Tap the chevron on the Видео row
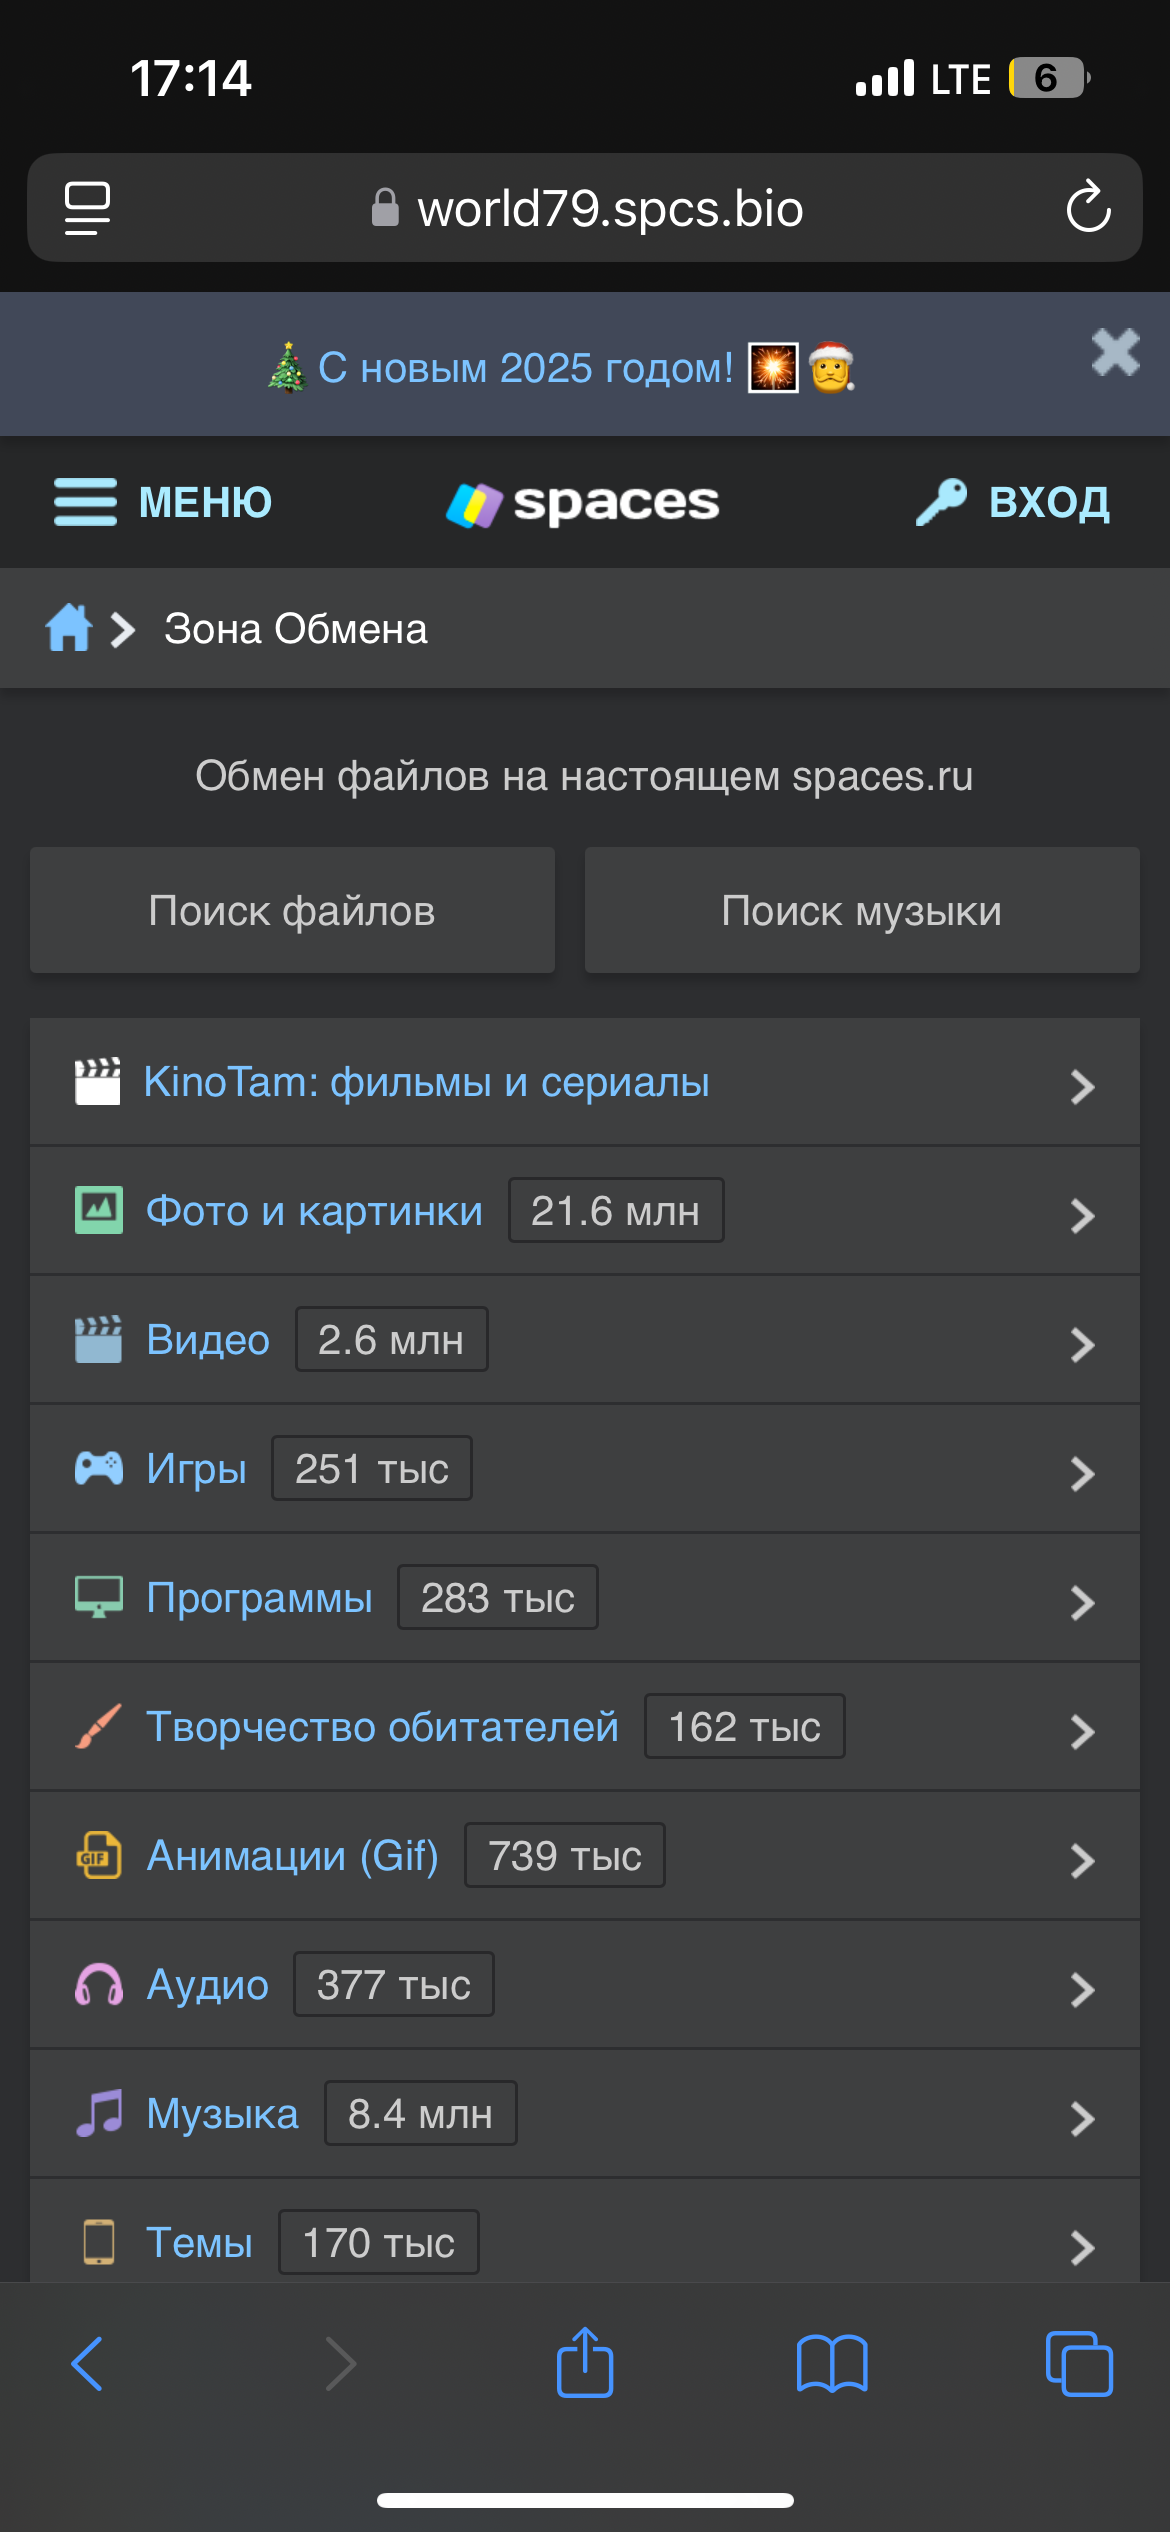The height and width of the screenshot is (2532, 1170). point(1082,1344)
